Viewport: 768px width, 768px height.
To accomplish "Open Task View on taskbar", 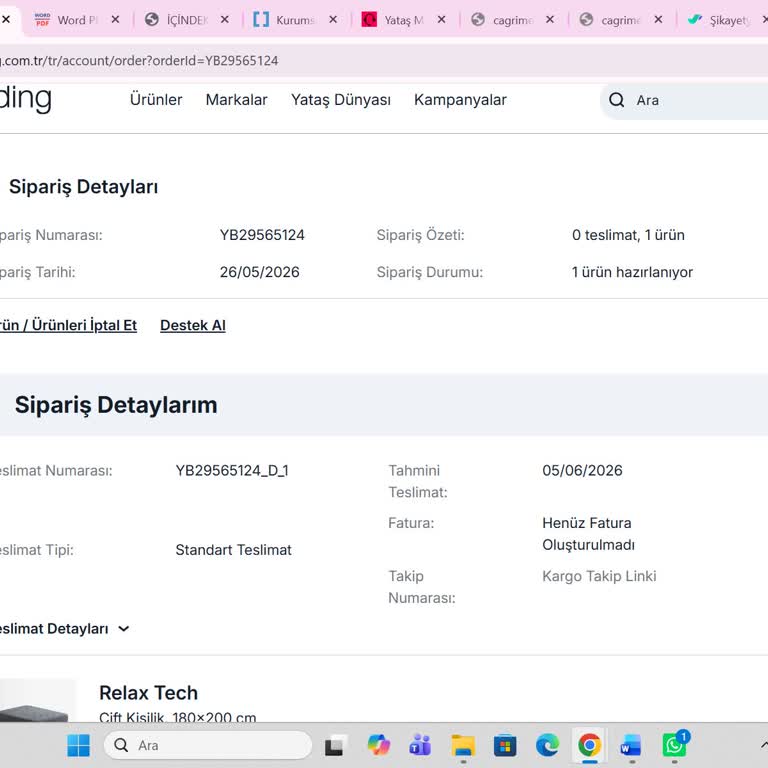I will click(x=334, y=746).
